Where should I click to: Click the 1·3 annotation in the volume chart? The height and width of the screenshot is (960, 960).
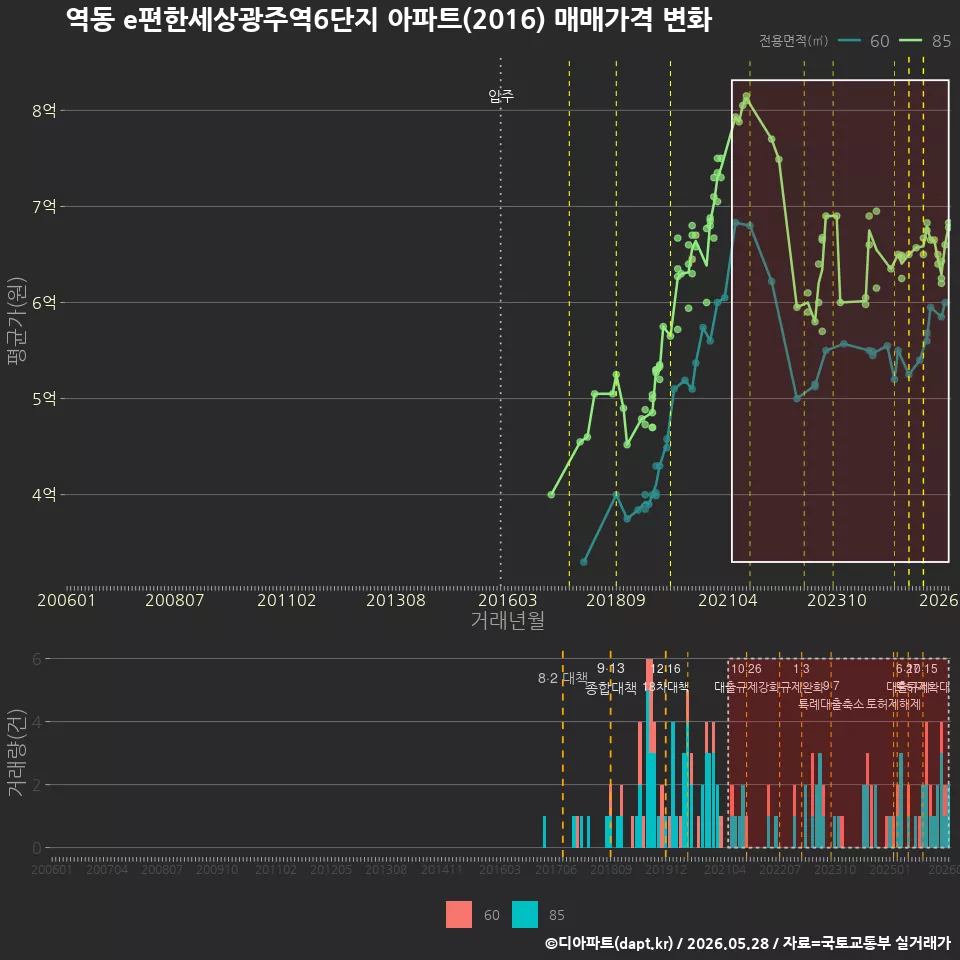(801, 669)
